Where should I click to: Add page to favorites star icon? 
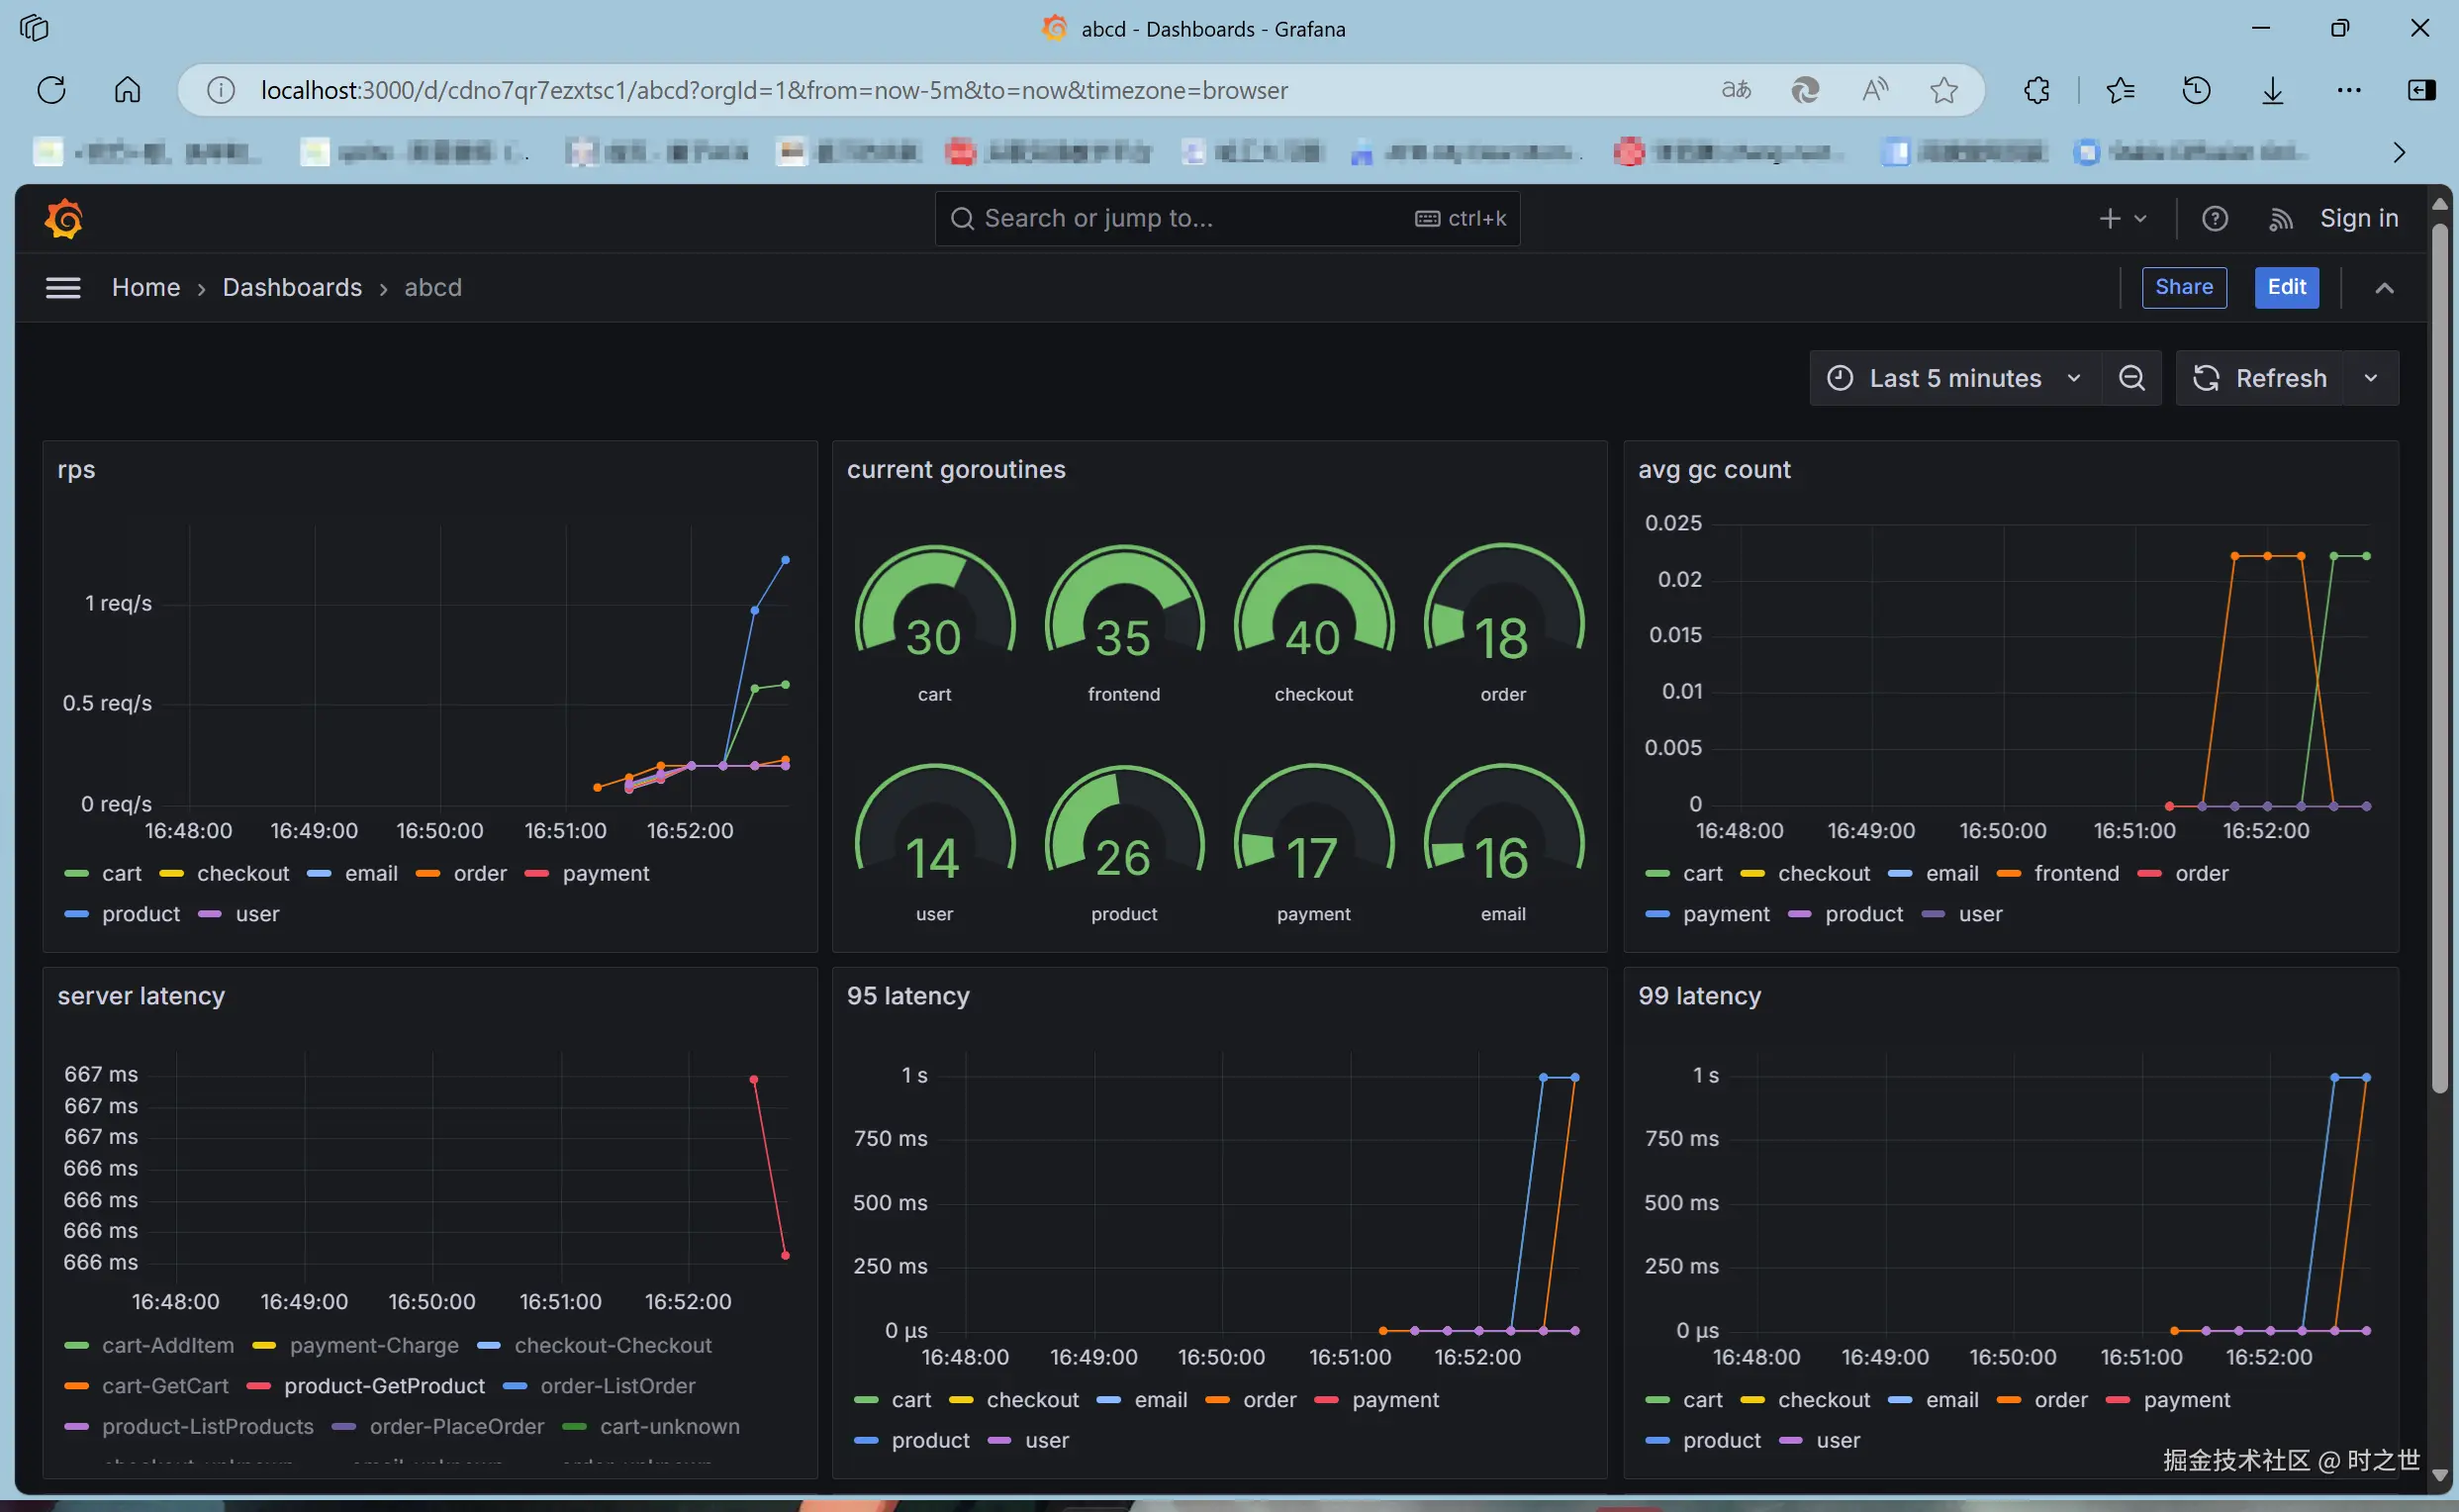1943,90
